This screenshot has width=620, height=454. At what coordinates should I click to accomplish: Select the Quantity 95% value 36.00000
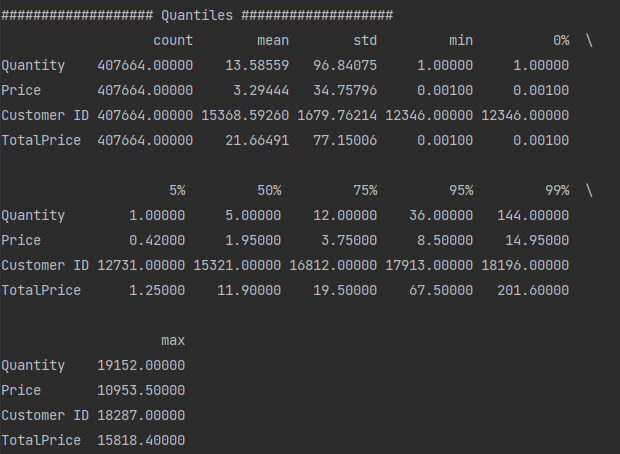point(441,215)
